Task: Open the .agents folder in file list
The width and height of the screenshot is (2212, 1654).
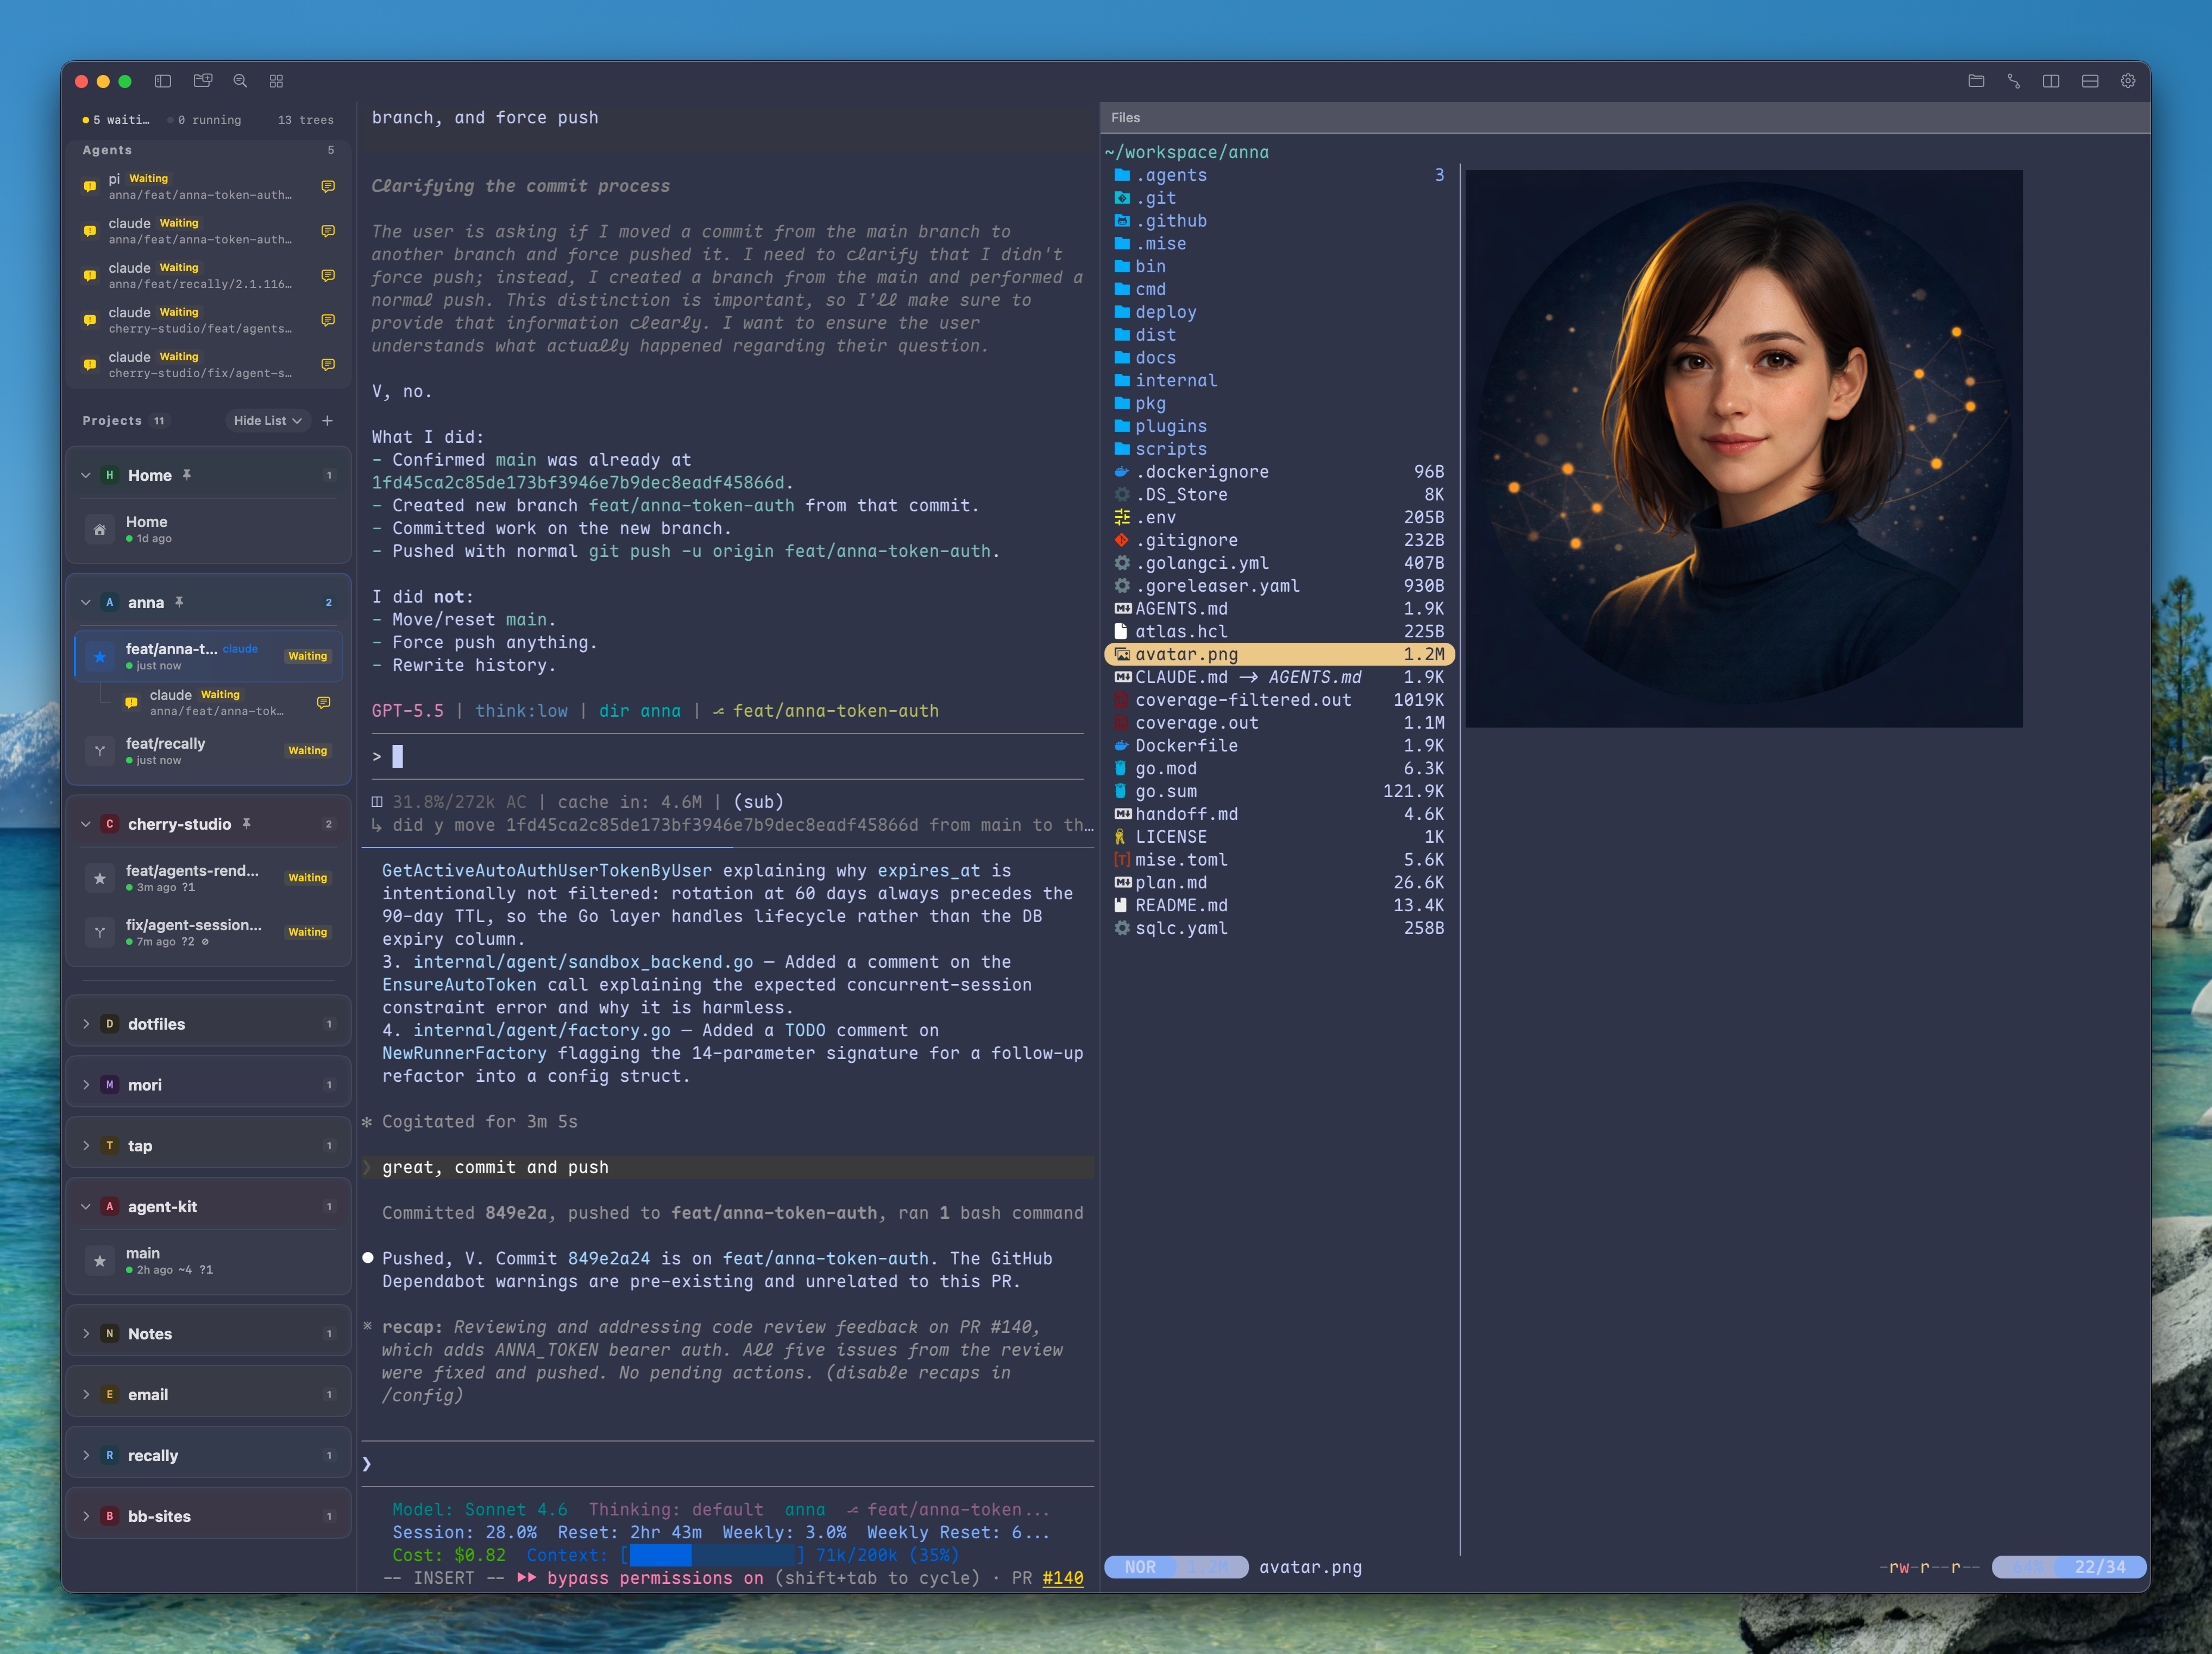Action: coord(1279,175)
